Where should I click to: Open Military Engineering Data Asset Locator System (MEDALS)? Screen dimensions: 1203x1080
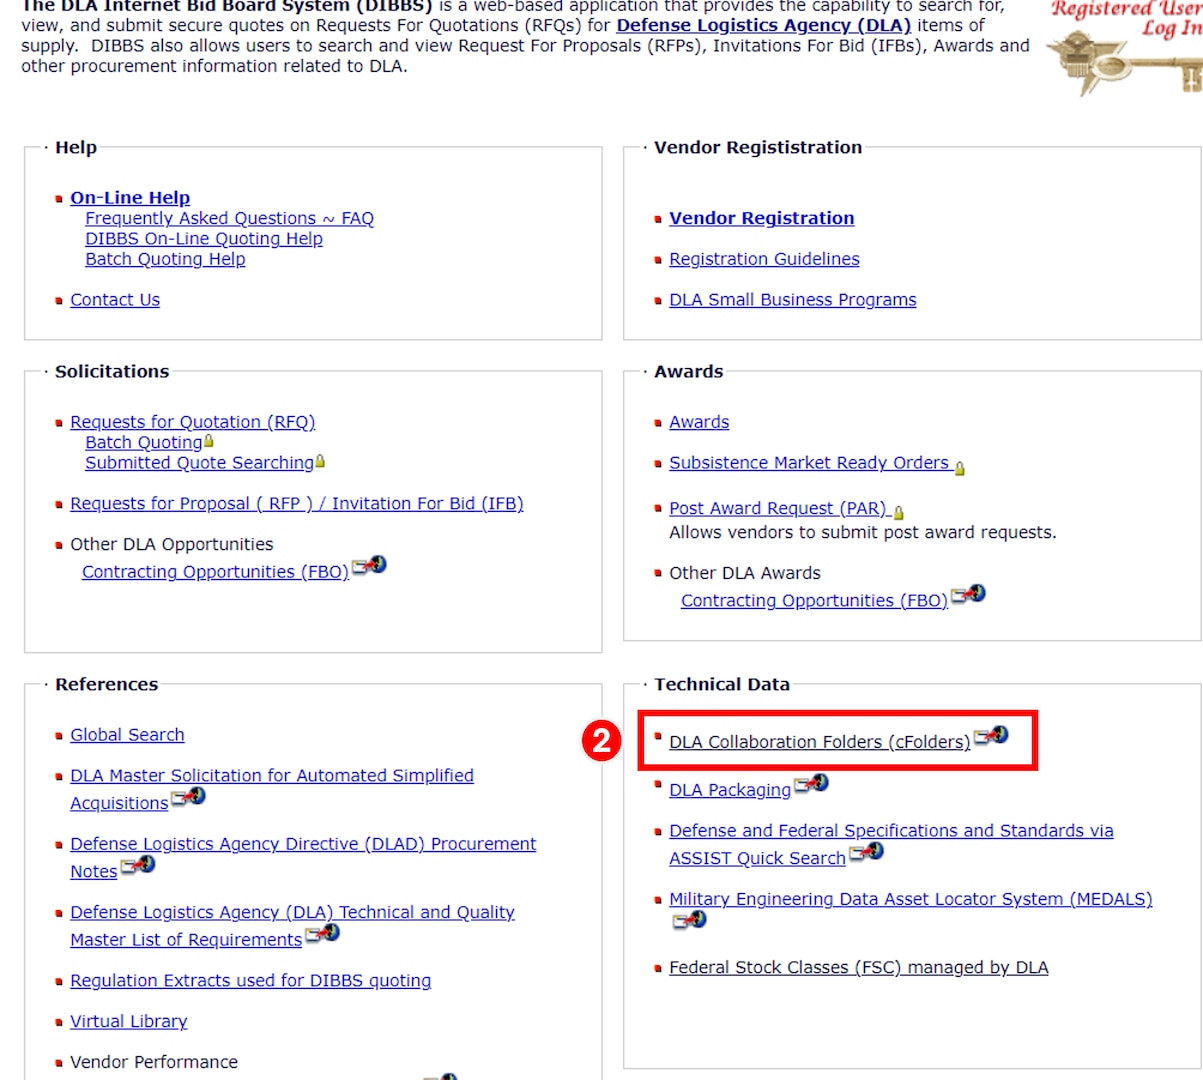911,899
